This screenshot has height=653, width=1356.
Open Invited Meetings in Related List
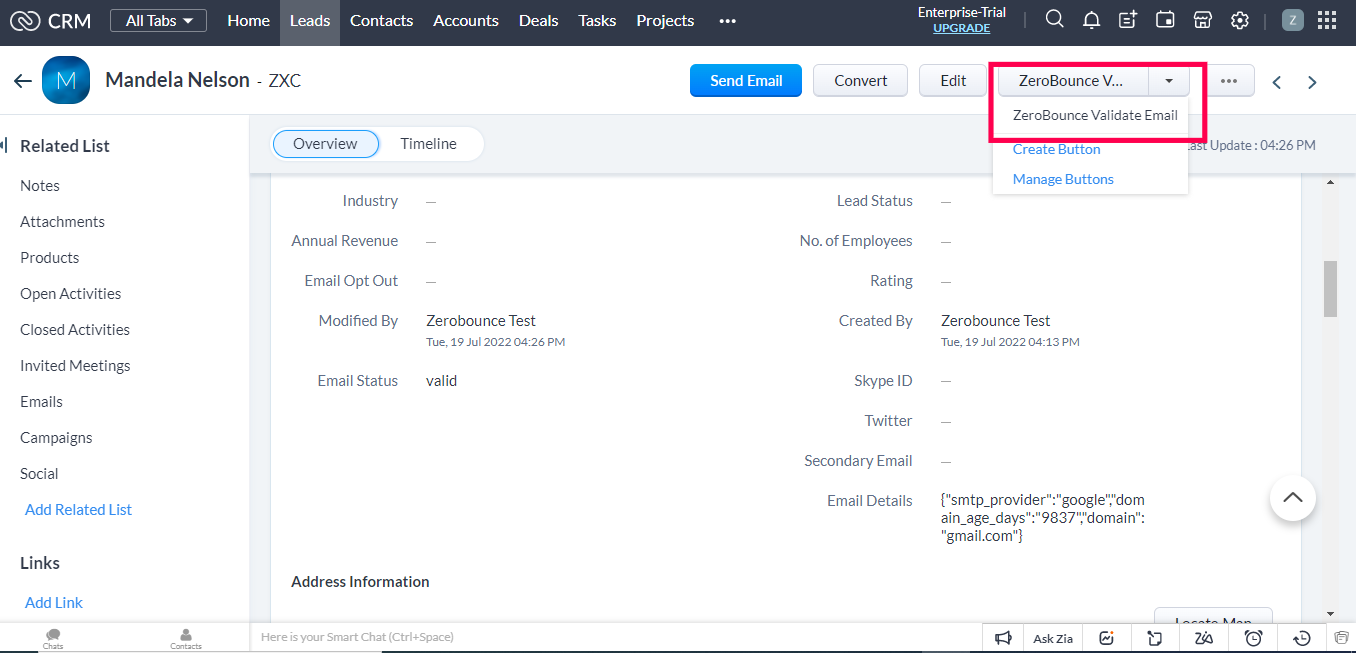(x=75, y=366)
